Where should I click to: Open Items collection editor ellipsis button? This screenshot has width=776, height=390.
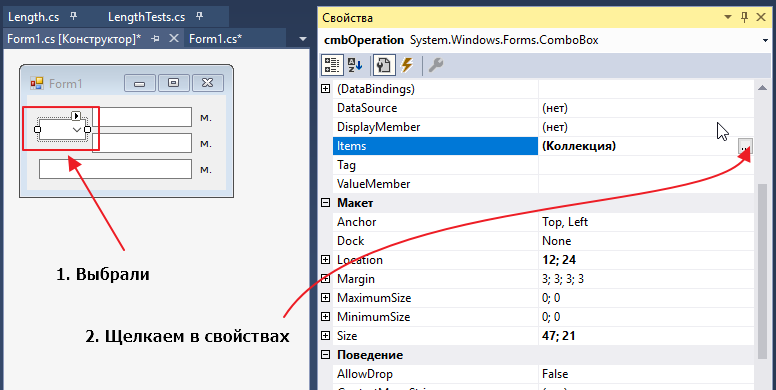745,146
